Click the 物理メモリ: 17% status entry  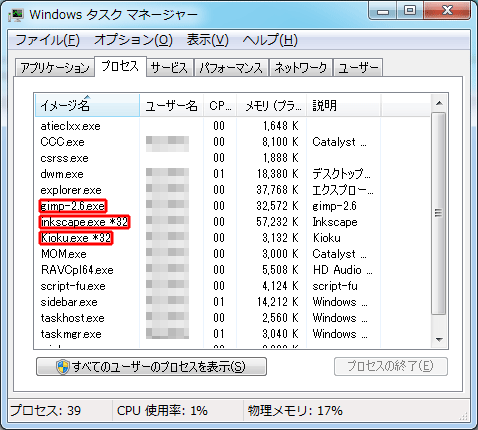pyautogui.click(x=295, y=410)
